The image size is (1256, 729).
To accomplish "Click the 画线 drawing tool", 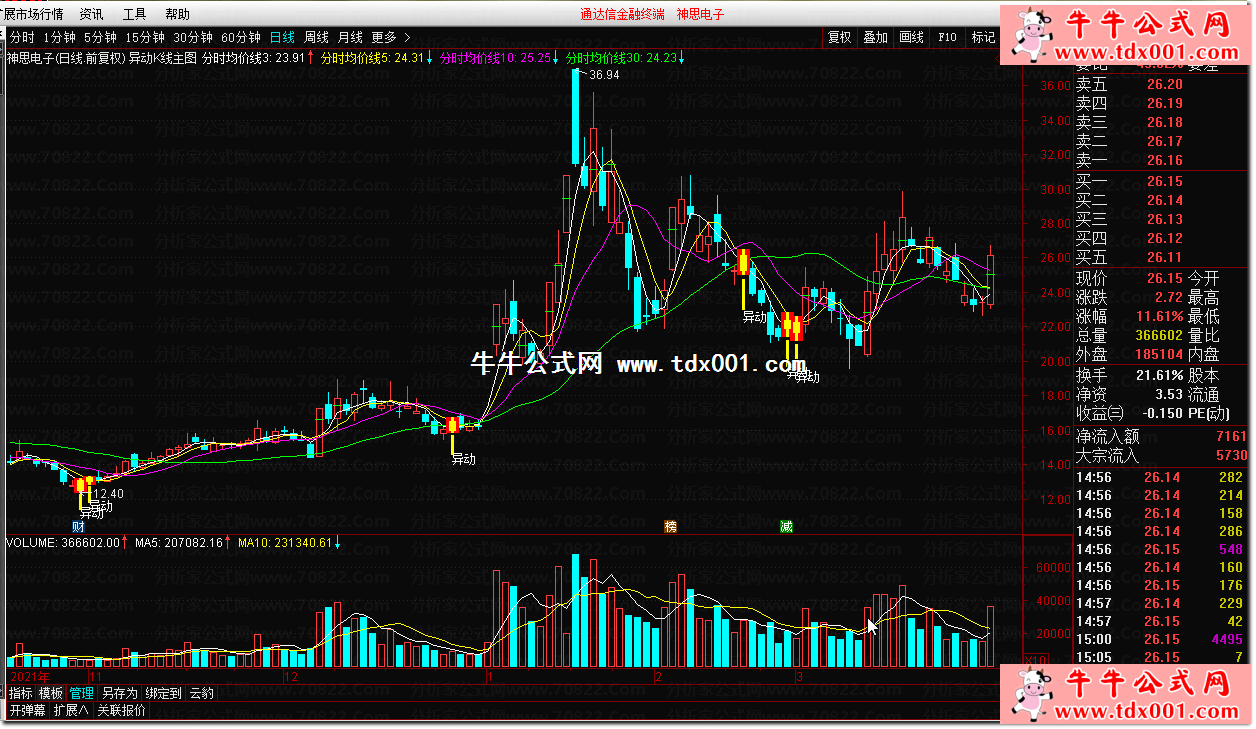I will [911, 37].
